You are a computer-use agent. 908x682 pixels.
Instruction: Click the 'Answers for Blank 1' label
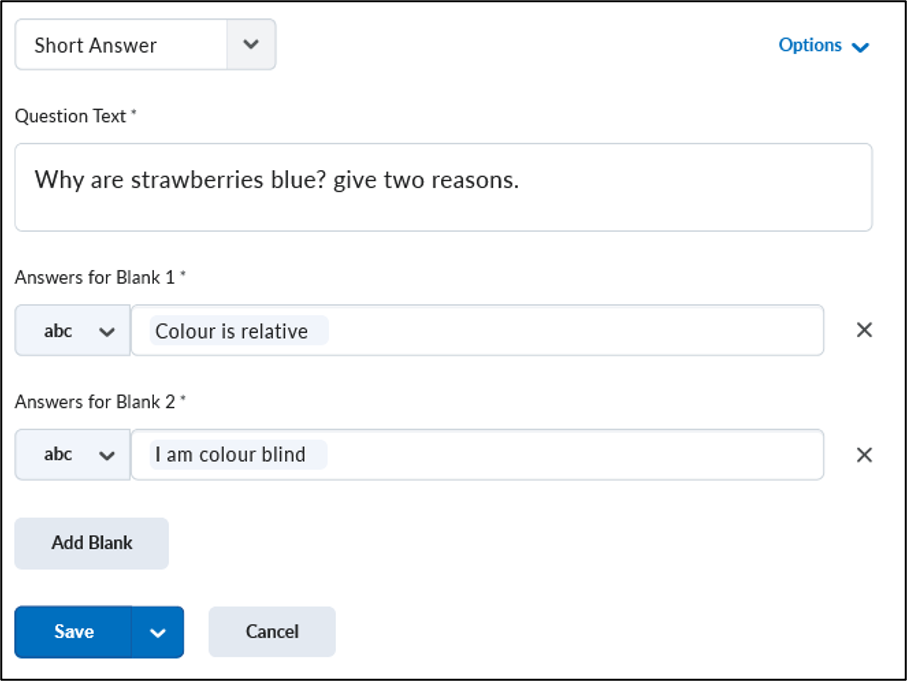95,278
